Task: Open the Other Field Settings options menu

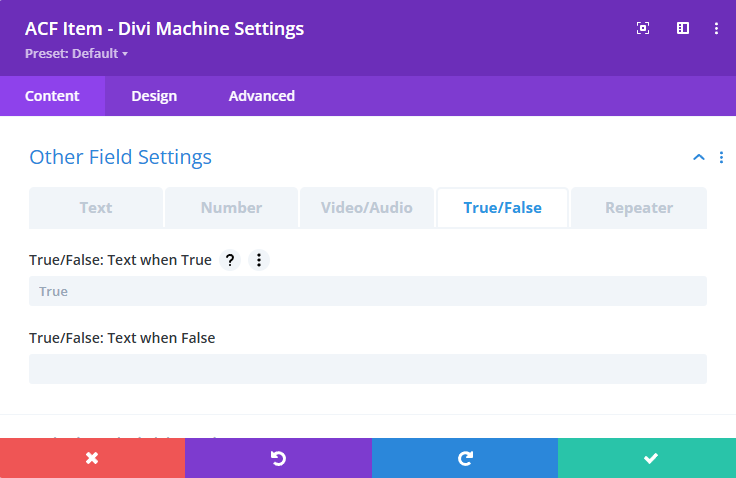Action: coord(721,157)
